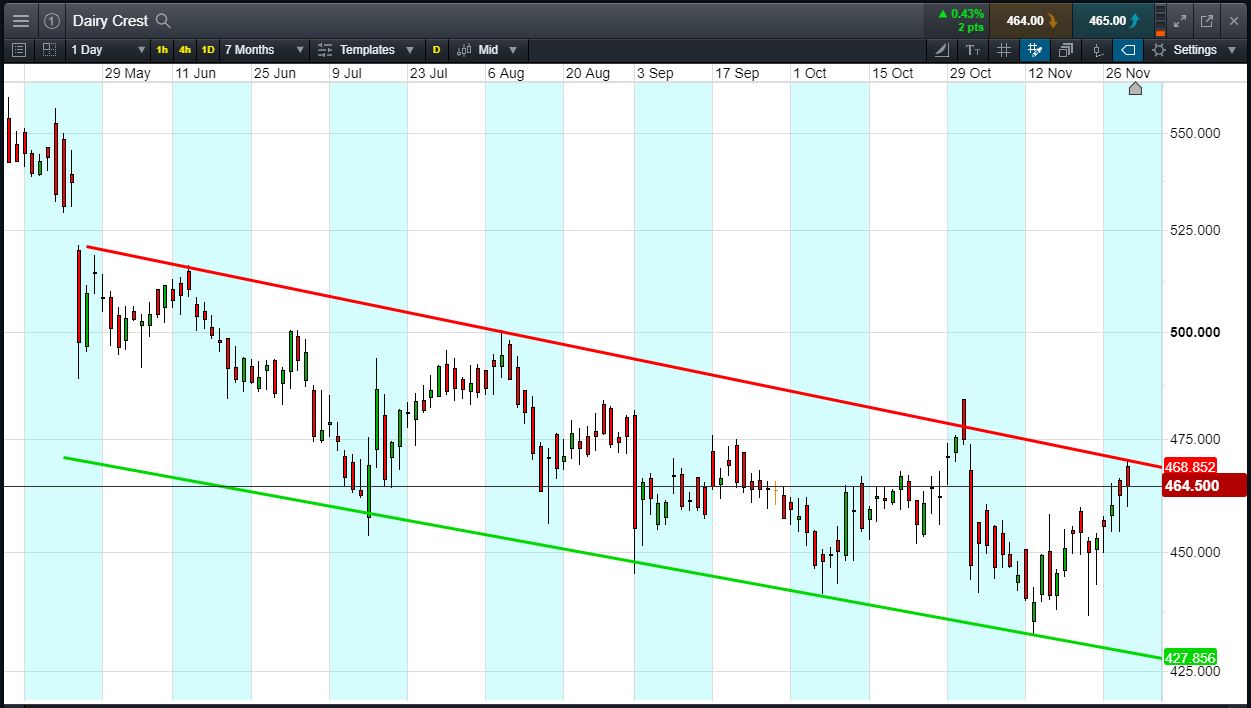Image resolution: width=1251 pixels, height=708 pixels.
Task: Open the list panel icon in toolbar
Action: (19, 49)
